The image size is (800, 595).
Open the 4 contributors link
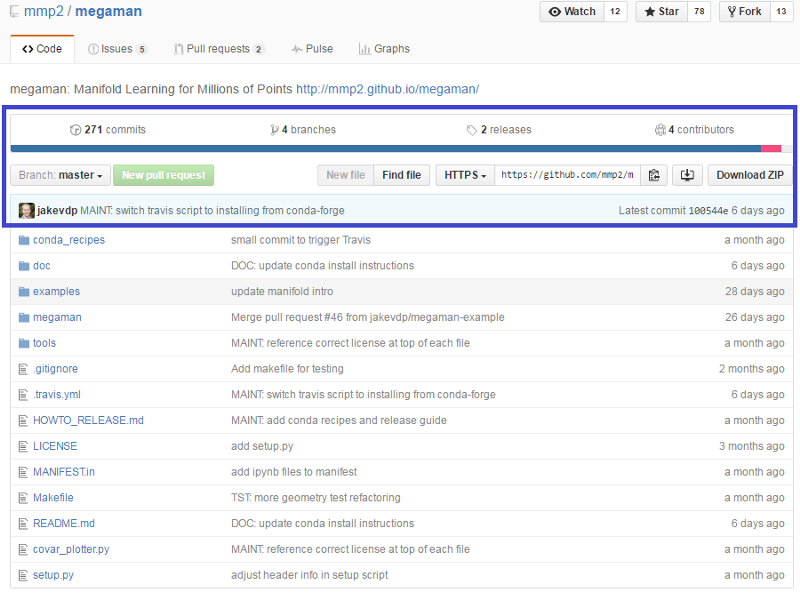[x=694, y=130]
